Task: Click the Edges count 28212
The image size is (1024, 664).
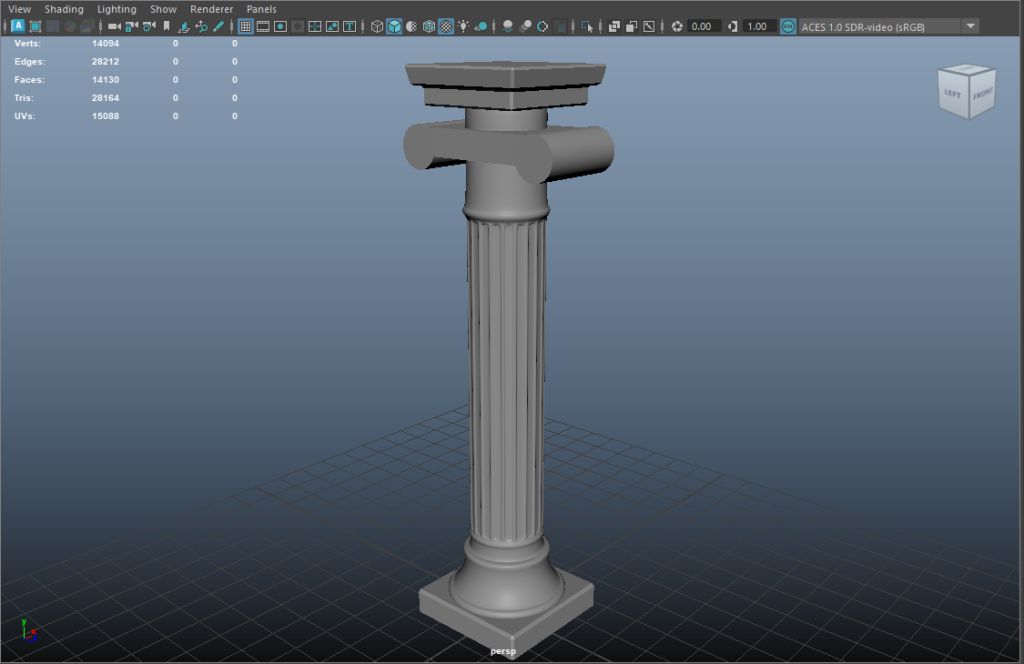Action: click(105, 61)
